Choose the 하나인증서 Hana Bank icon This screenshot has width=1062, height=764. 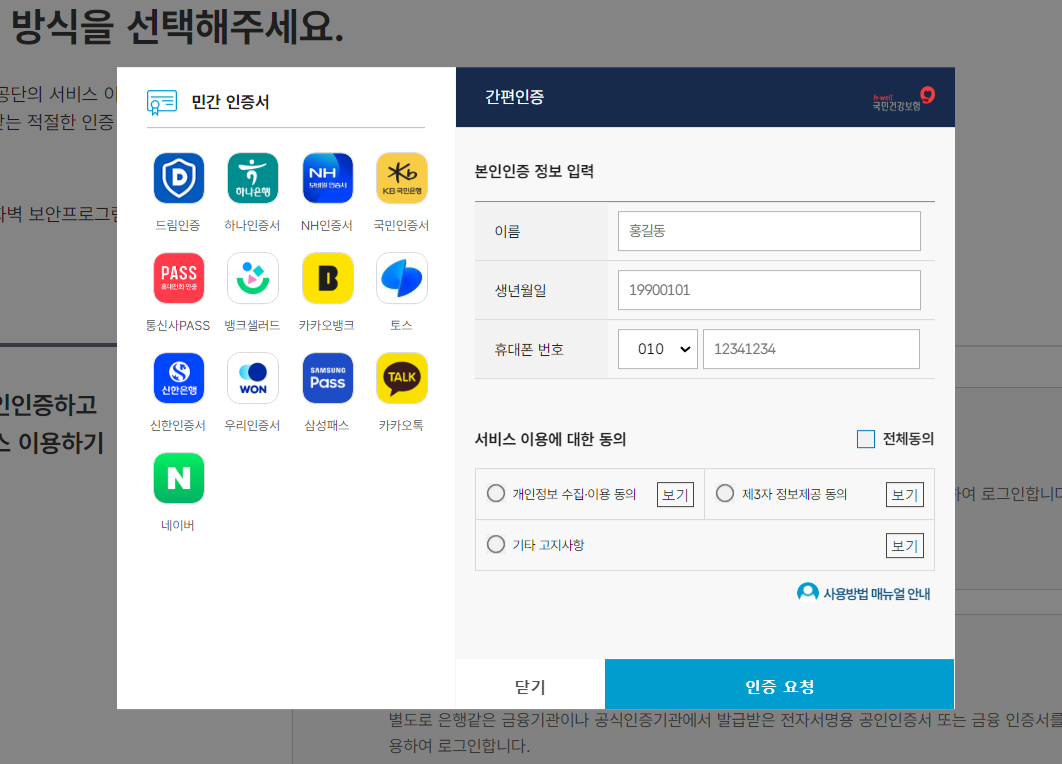(253, 178)
